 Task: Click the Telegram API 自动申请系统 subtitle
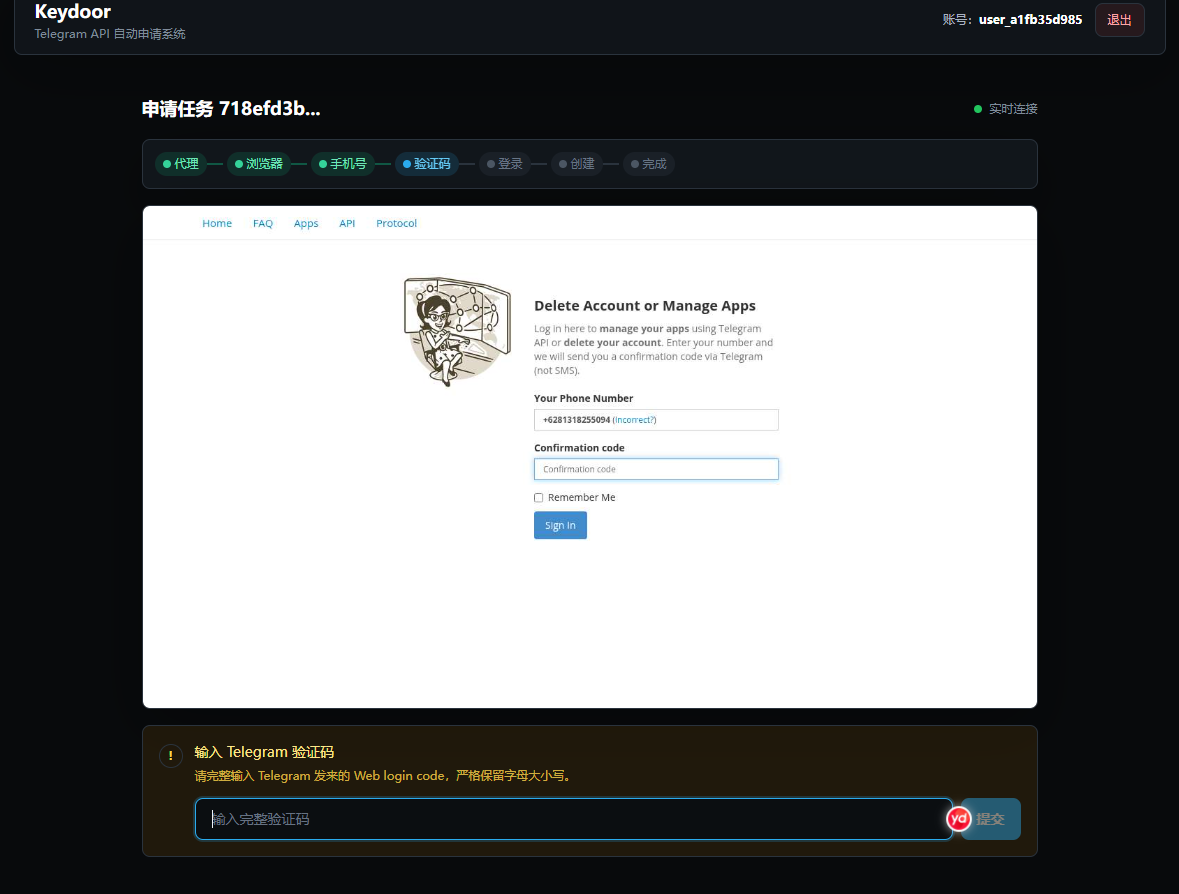pyautogui.click(x=110, y=34)
